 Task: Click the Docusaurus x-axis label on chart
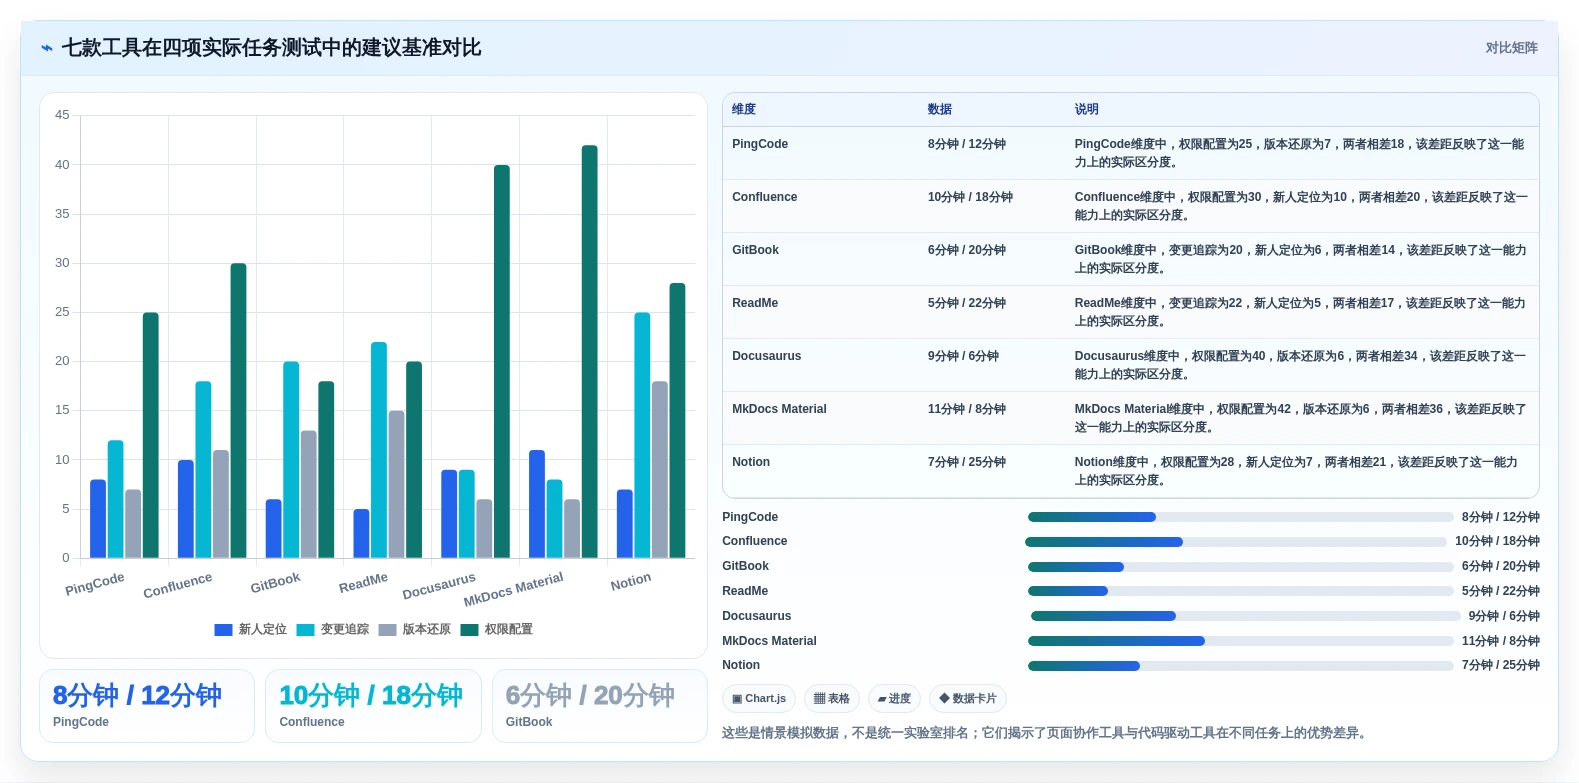(439, 586)
